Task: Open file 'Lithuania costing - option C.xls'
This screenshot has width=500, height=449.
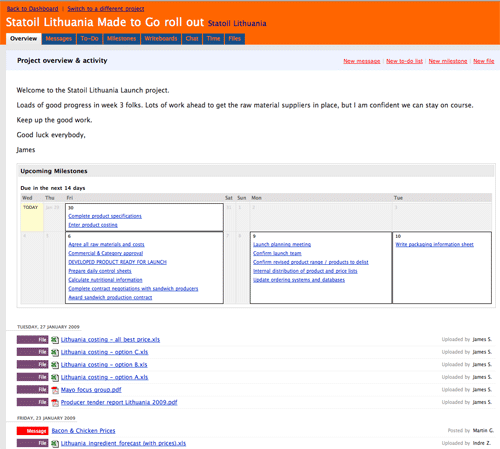Action: click(x=104, y=352)
